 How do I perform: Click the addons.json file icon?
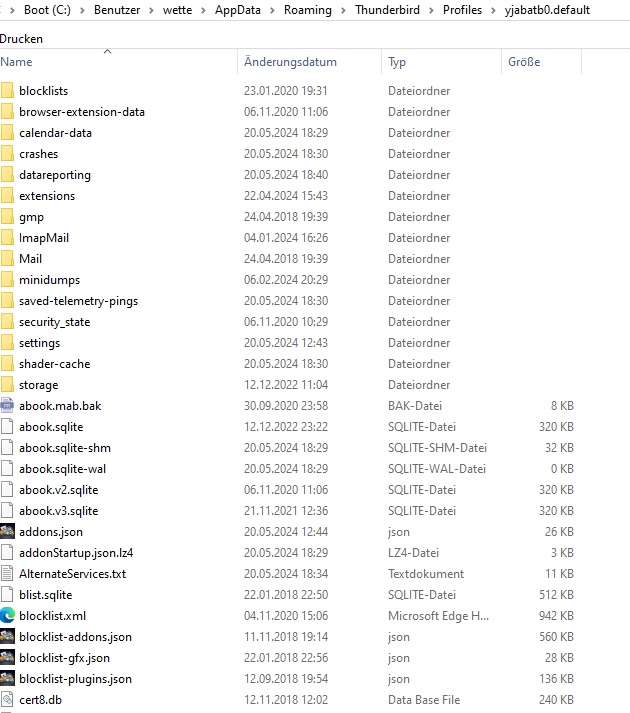(x=7, y=532)
